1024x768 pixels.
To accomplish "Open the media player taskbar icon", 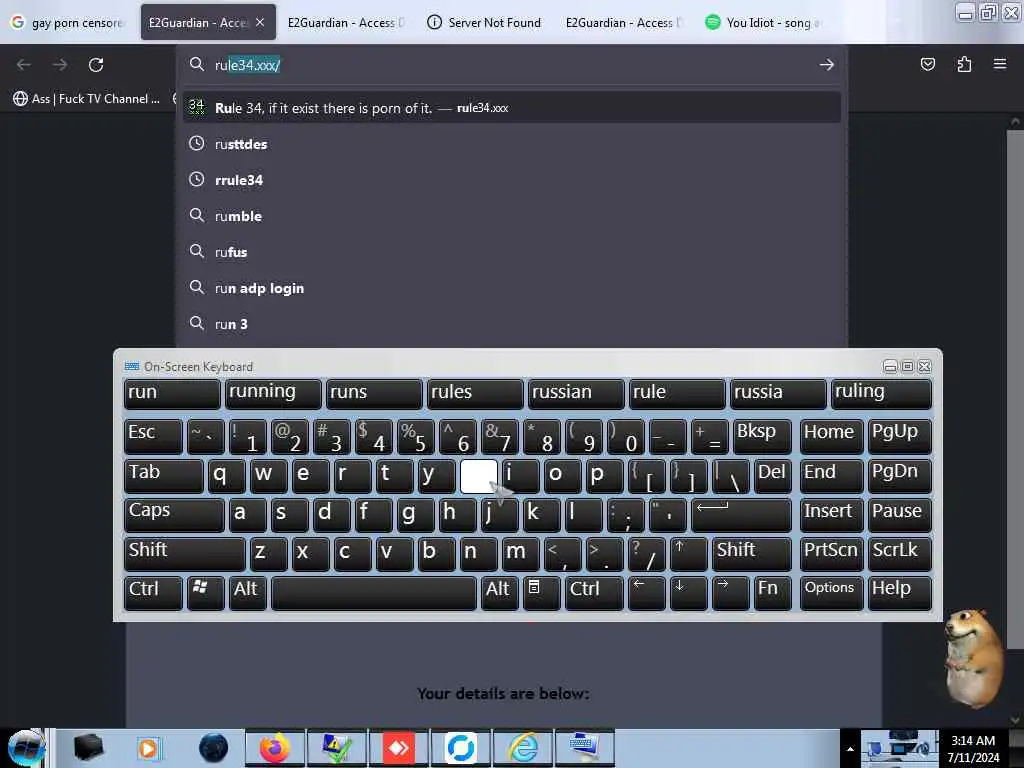I will click(x=148, y=748).
